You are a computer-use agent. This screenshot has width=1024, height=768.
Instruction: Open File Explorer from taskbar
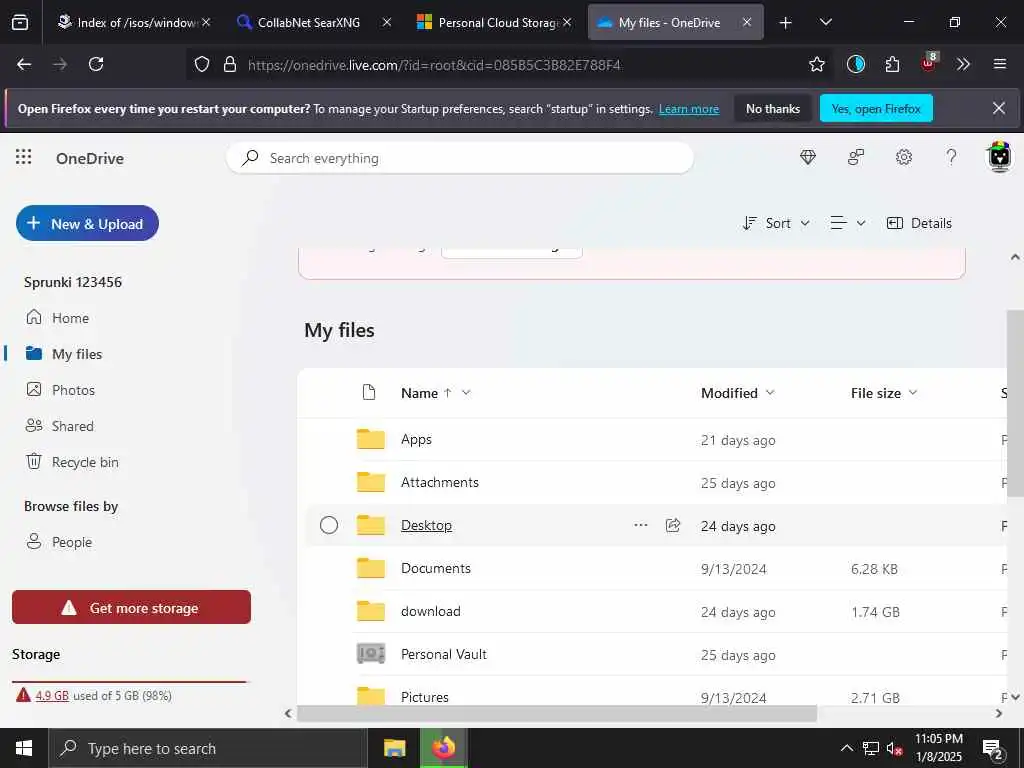coord(394,748)
